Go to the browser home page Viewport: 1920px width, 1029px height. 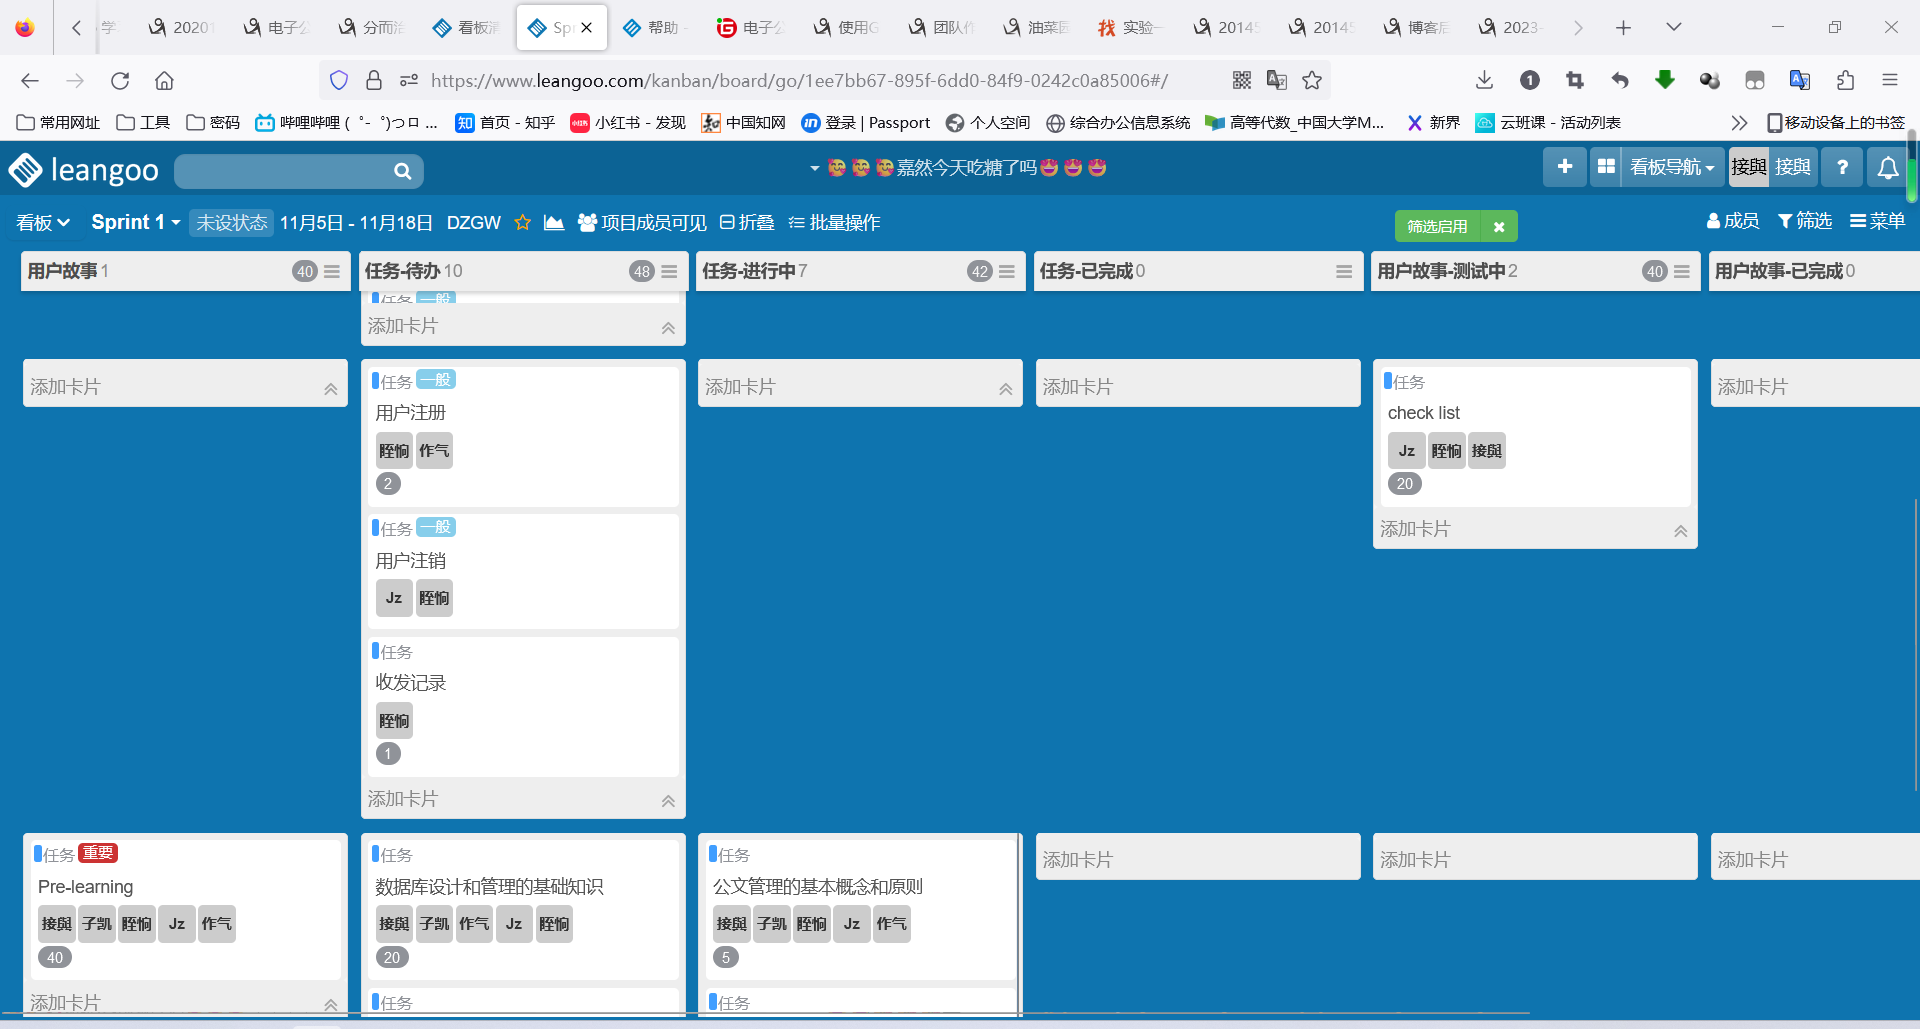click(164, 80)
